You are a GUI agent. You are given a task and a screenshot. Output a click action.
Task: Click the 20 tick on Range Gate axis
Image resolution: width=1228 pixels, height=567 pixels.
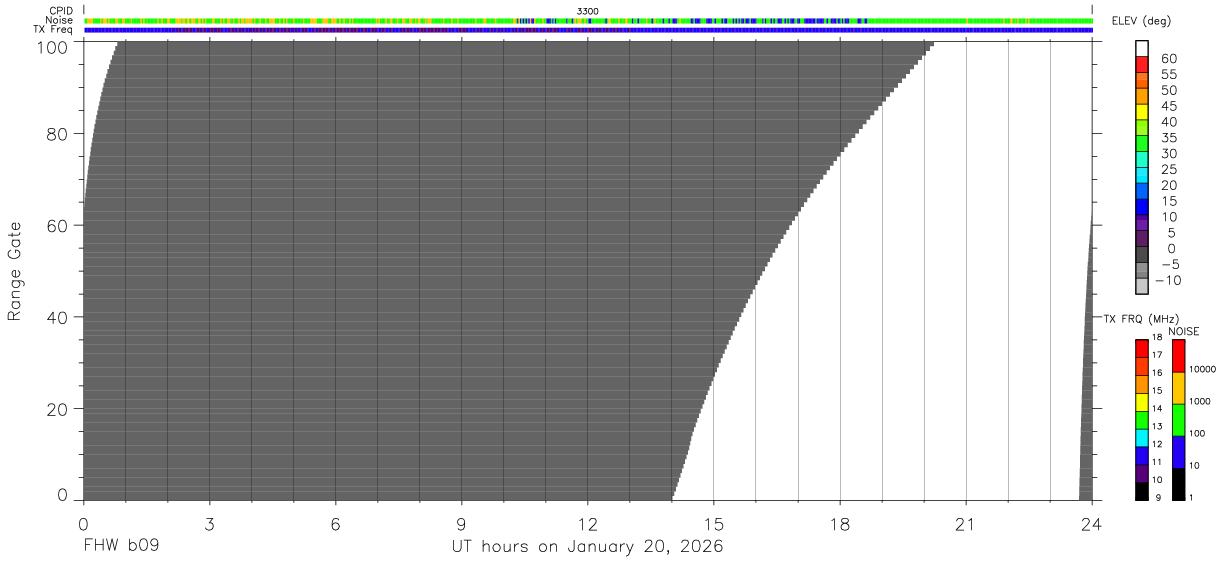[59, 409]
